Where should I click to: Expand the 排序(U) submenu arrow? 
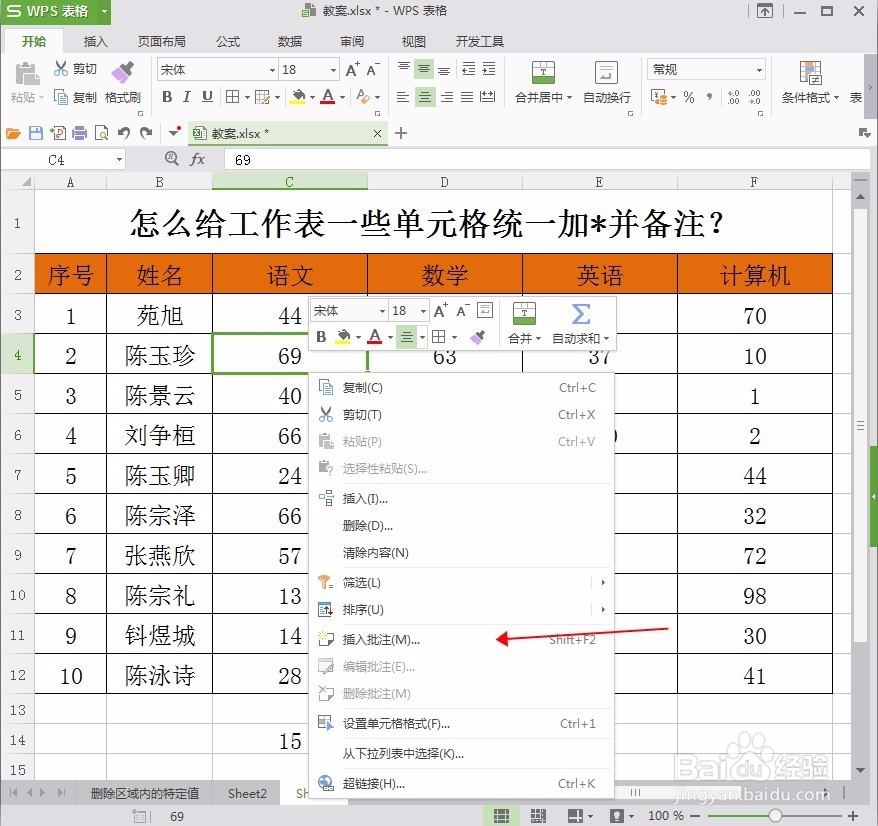pos(603,609)
